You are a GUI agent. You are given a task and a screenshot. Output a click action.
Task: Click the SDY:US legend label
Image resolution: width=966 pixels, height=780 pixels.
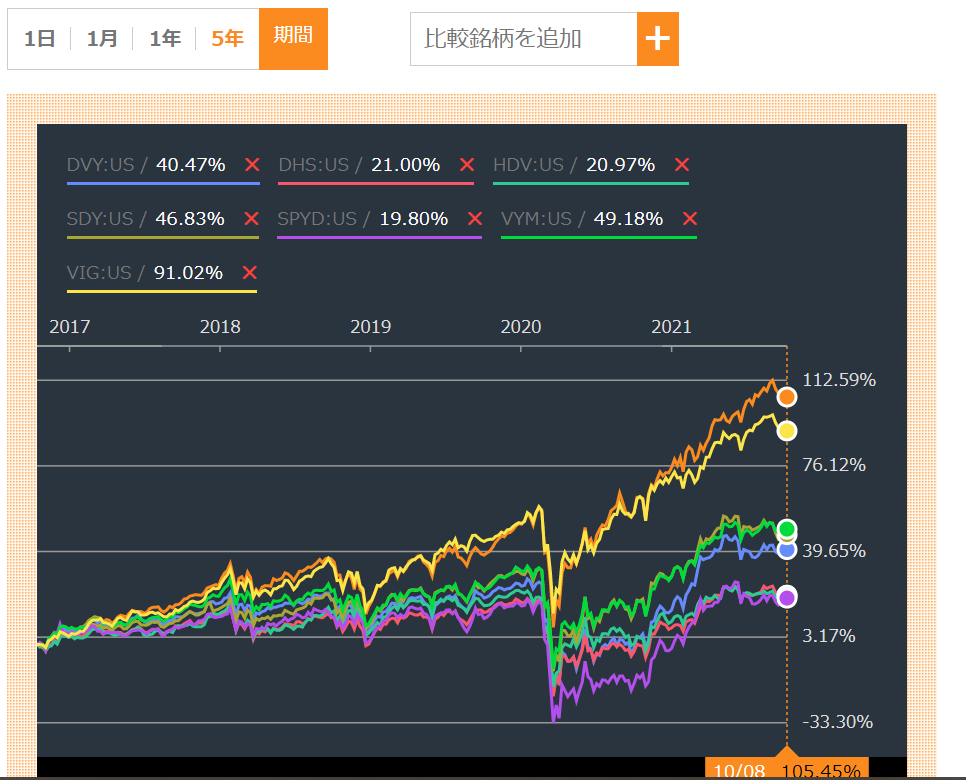(x=100, y=219)
